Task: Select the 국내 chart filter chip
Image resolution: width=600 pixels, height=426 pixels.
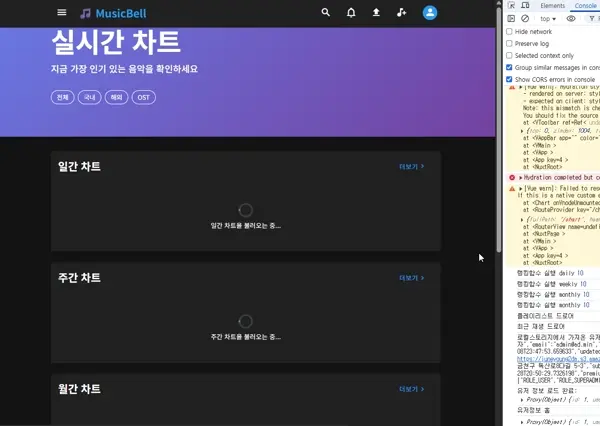Action: (90, 97)
